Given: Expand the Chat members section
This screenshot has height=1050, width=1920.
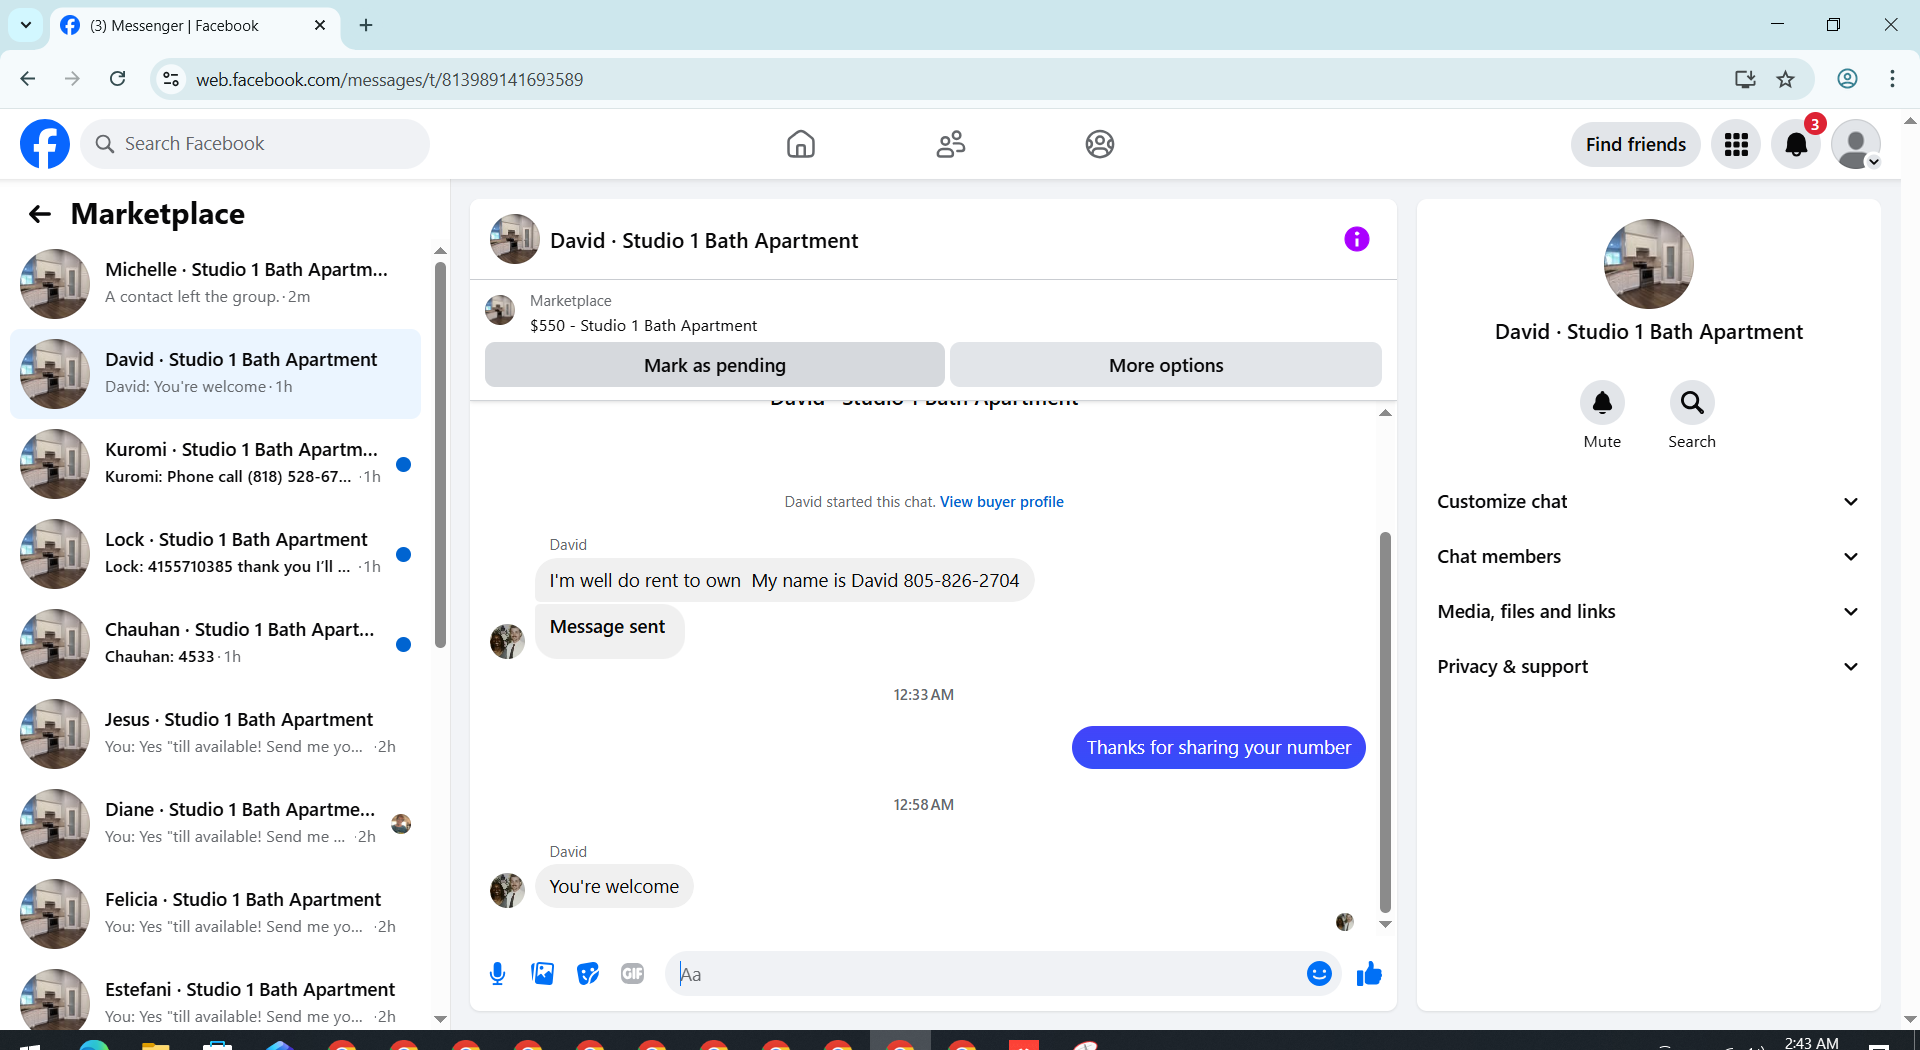Looking at the screenshot, I should 1648,557.
